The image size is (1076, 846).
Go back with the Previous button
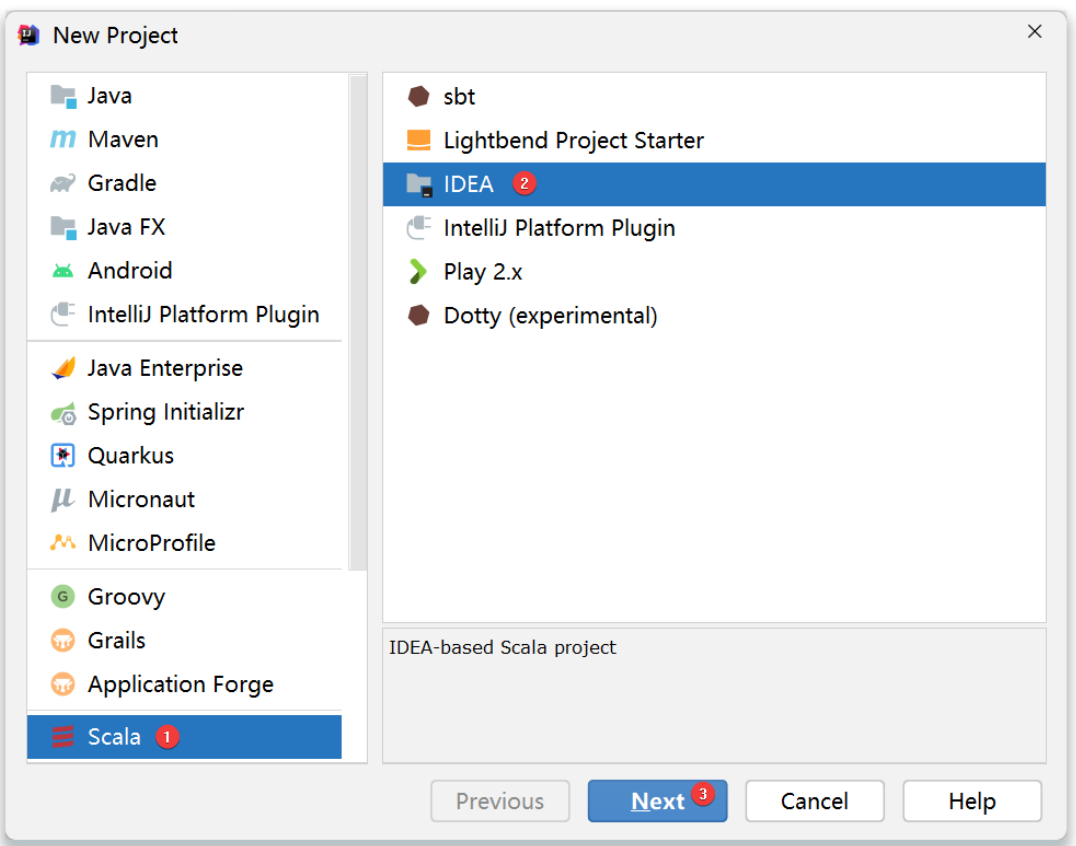pos(500,801)
